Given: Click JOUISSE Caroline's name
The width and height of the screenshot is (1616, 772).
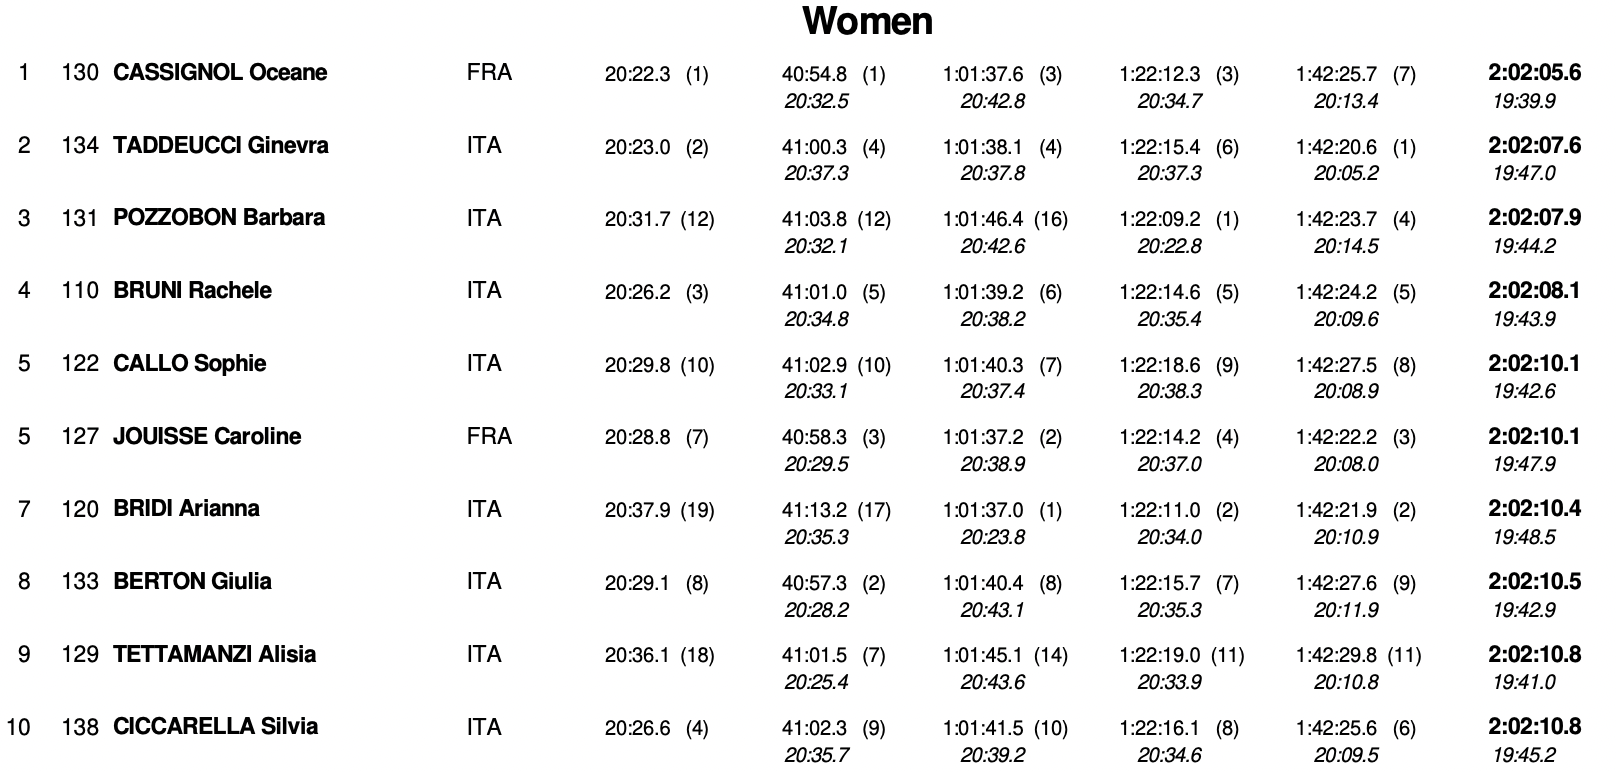Looking at the screenshot, I should pos(207,436).
